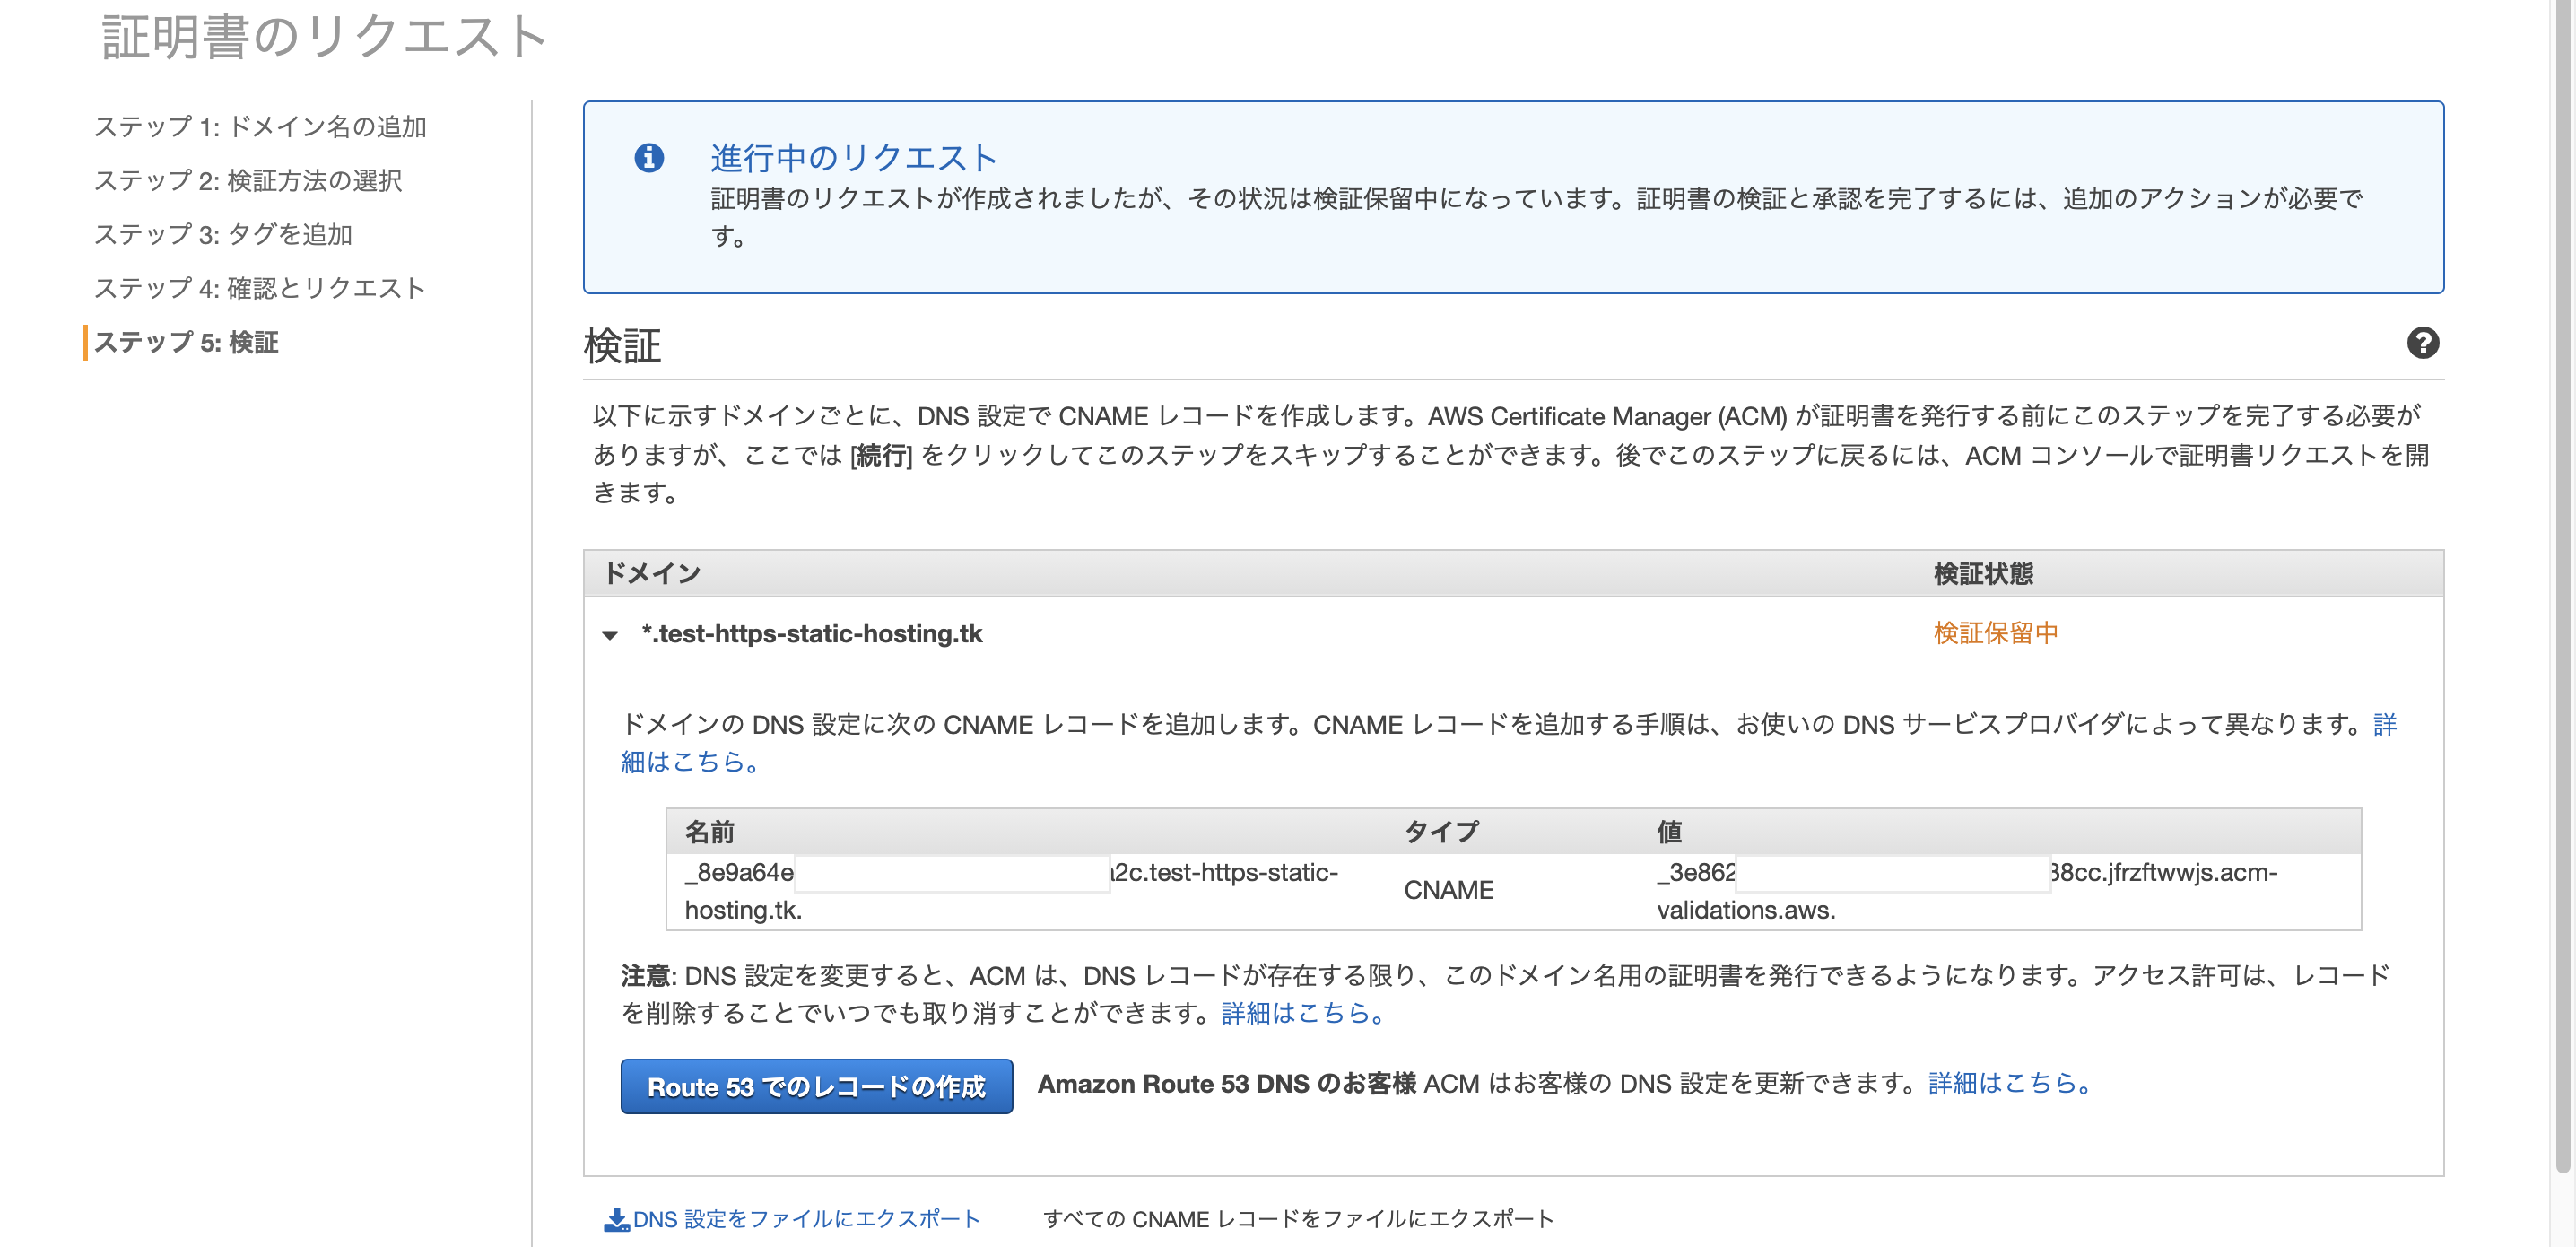Open DNS 設定をファイルにエクスポート link

806,1219
